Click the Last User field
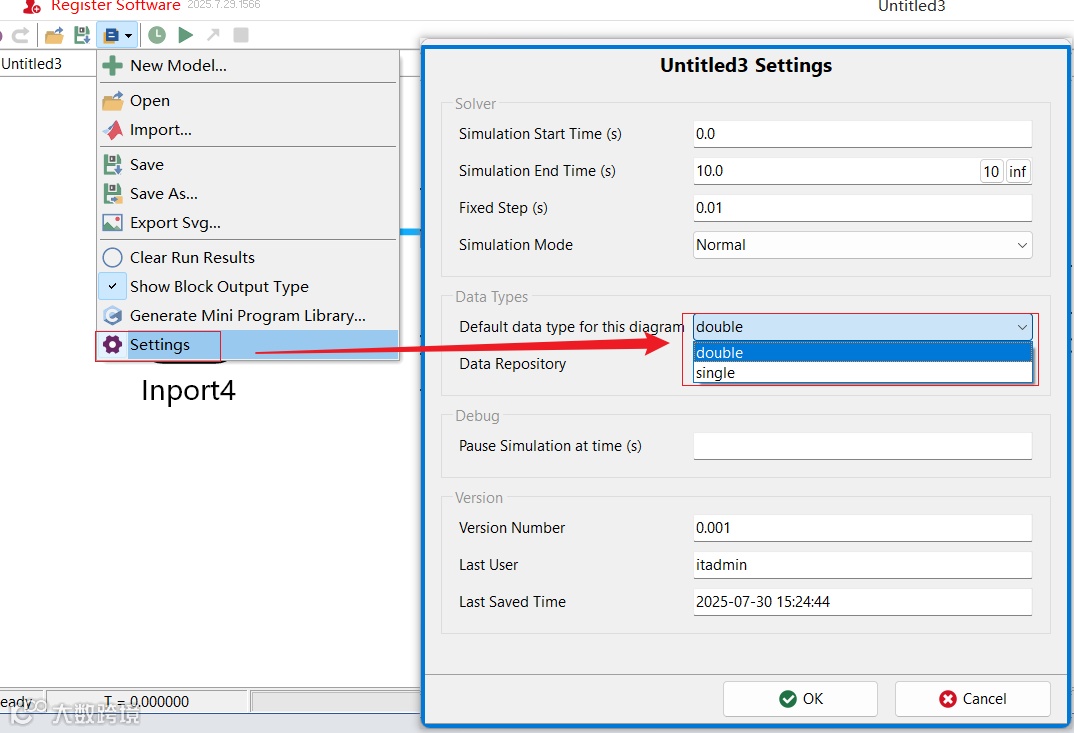Screen dimensions: 1074x733 (x=862, y=564)
